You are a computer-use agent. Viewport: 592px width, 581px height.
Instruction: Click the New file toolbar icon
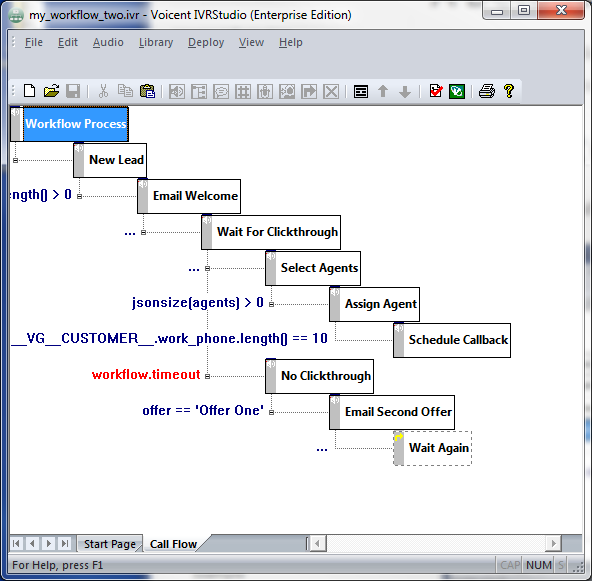tap(29, 91)
